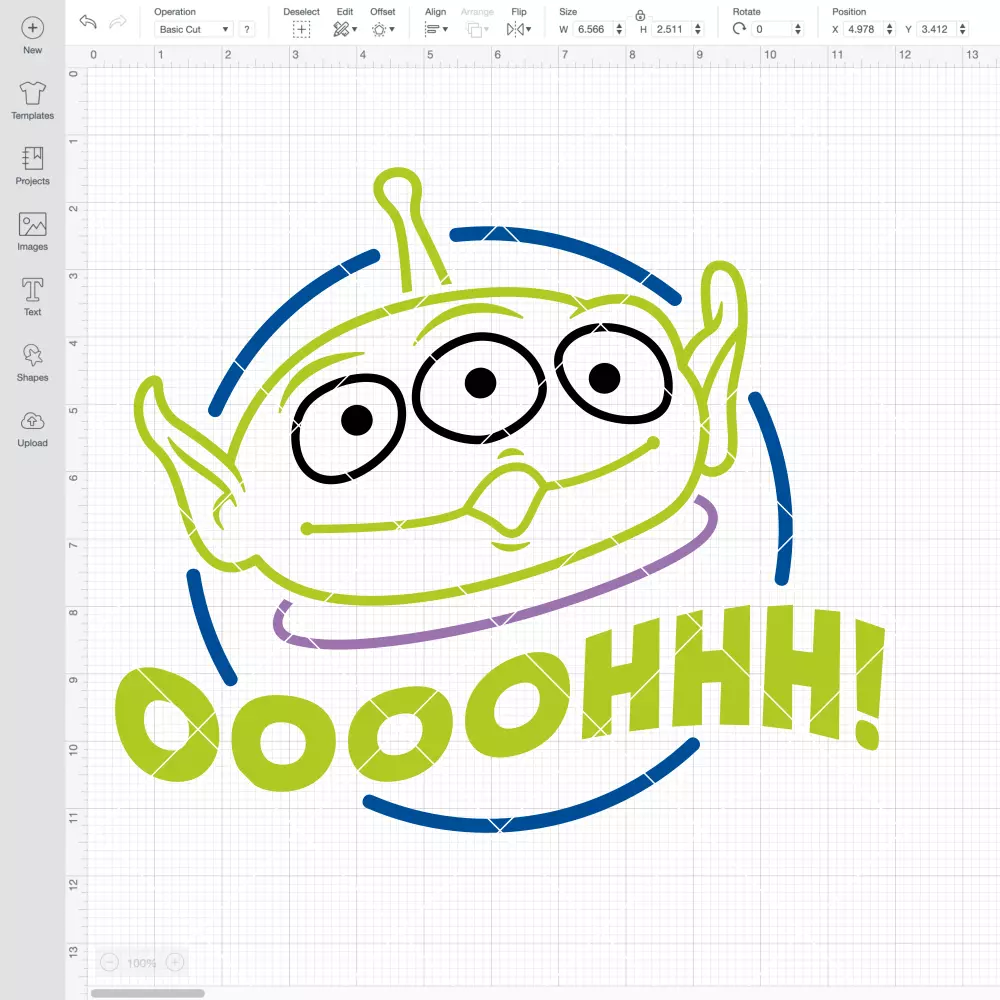The width and height of the screenshot is (1000, 1000).
Task: Increase the Rotate value stepper
Action: pyautogui.click(x=797, y=26)
